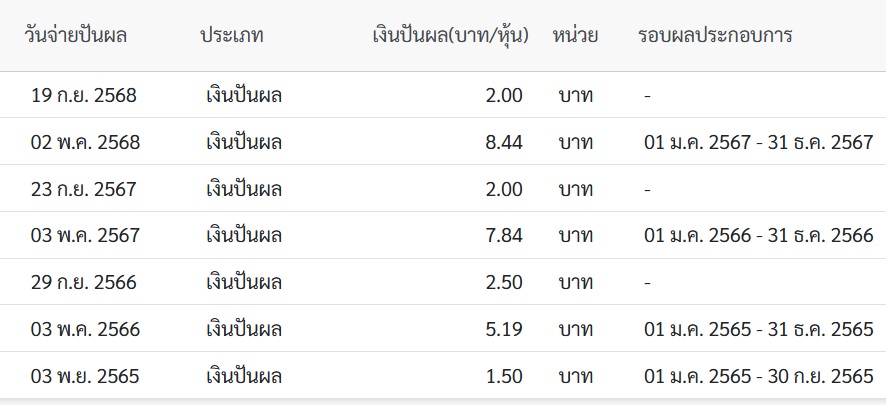Click the รอบผลประกอบการ column header

(715, 36)
